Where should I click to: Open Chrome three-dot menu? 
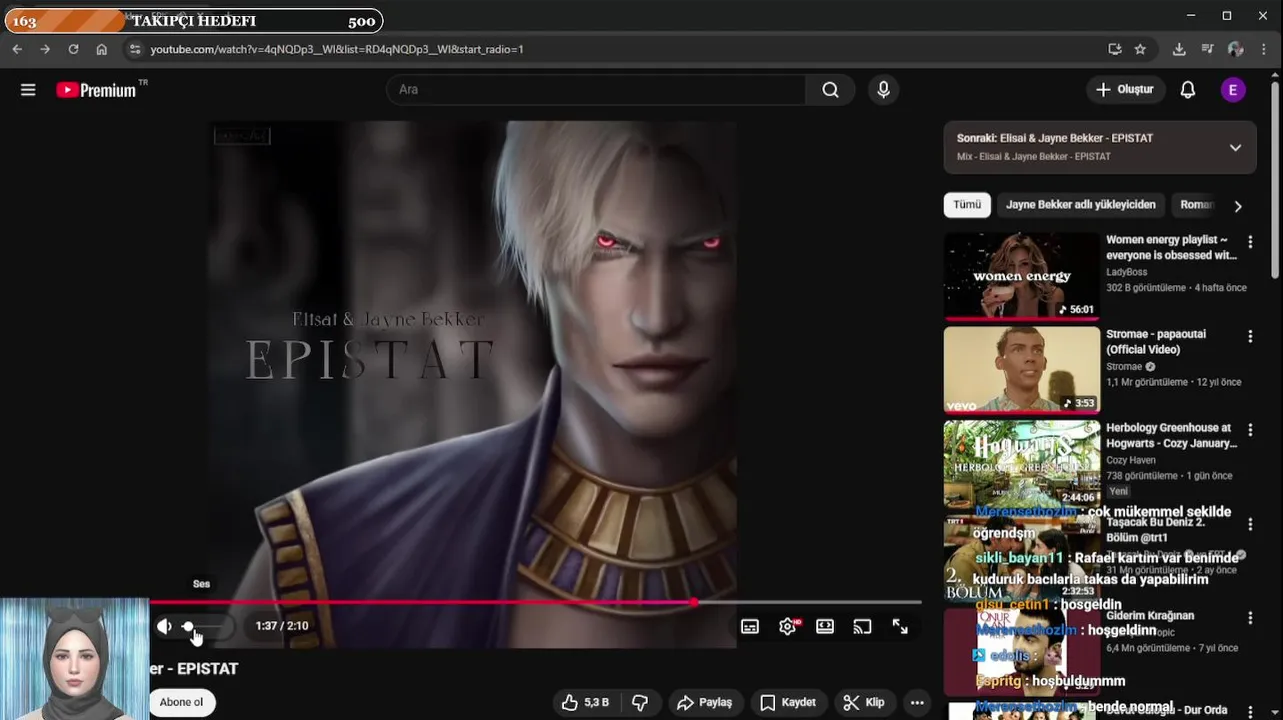tap(1263, 49)
